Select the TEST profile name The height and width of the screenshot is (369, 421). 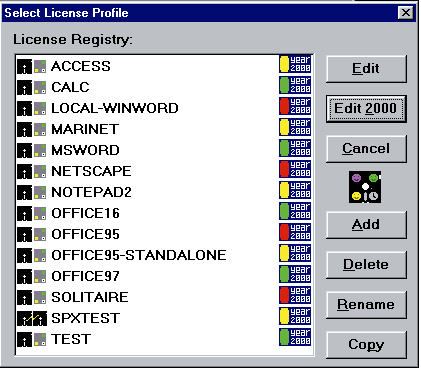tap(71, 339)
